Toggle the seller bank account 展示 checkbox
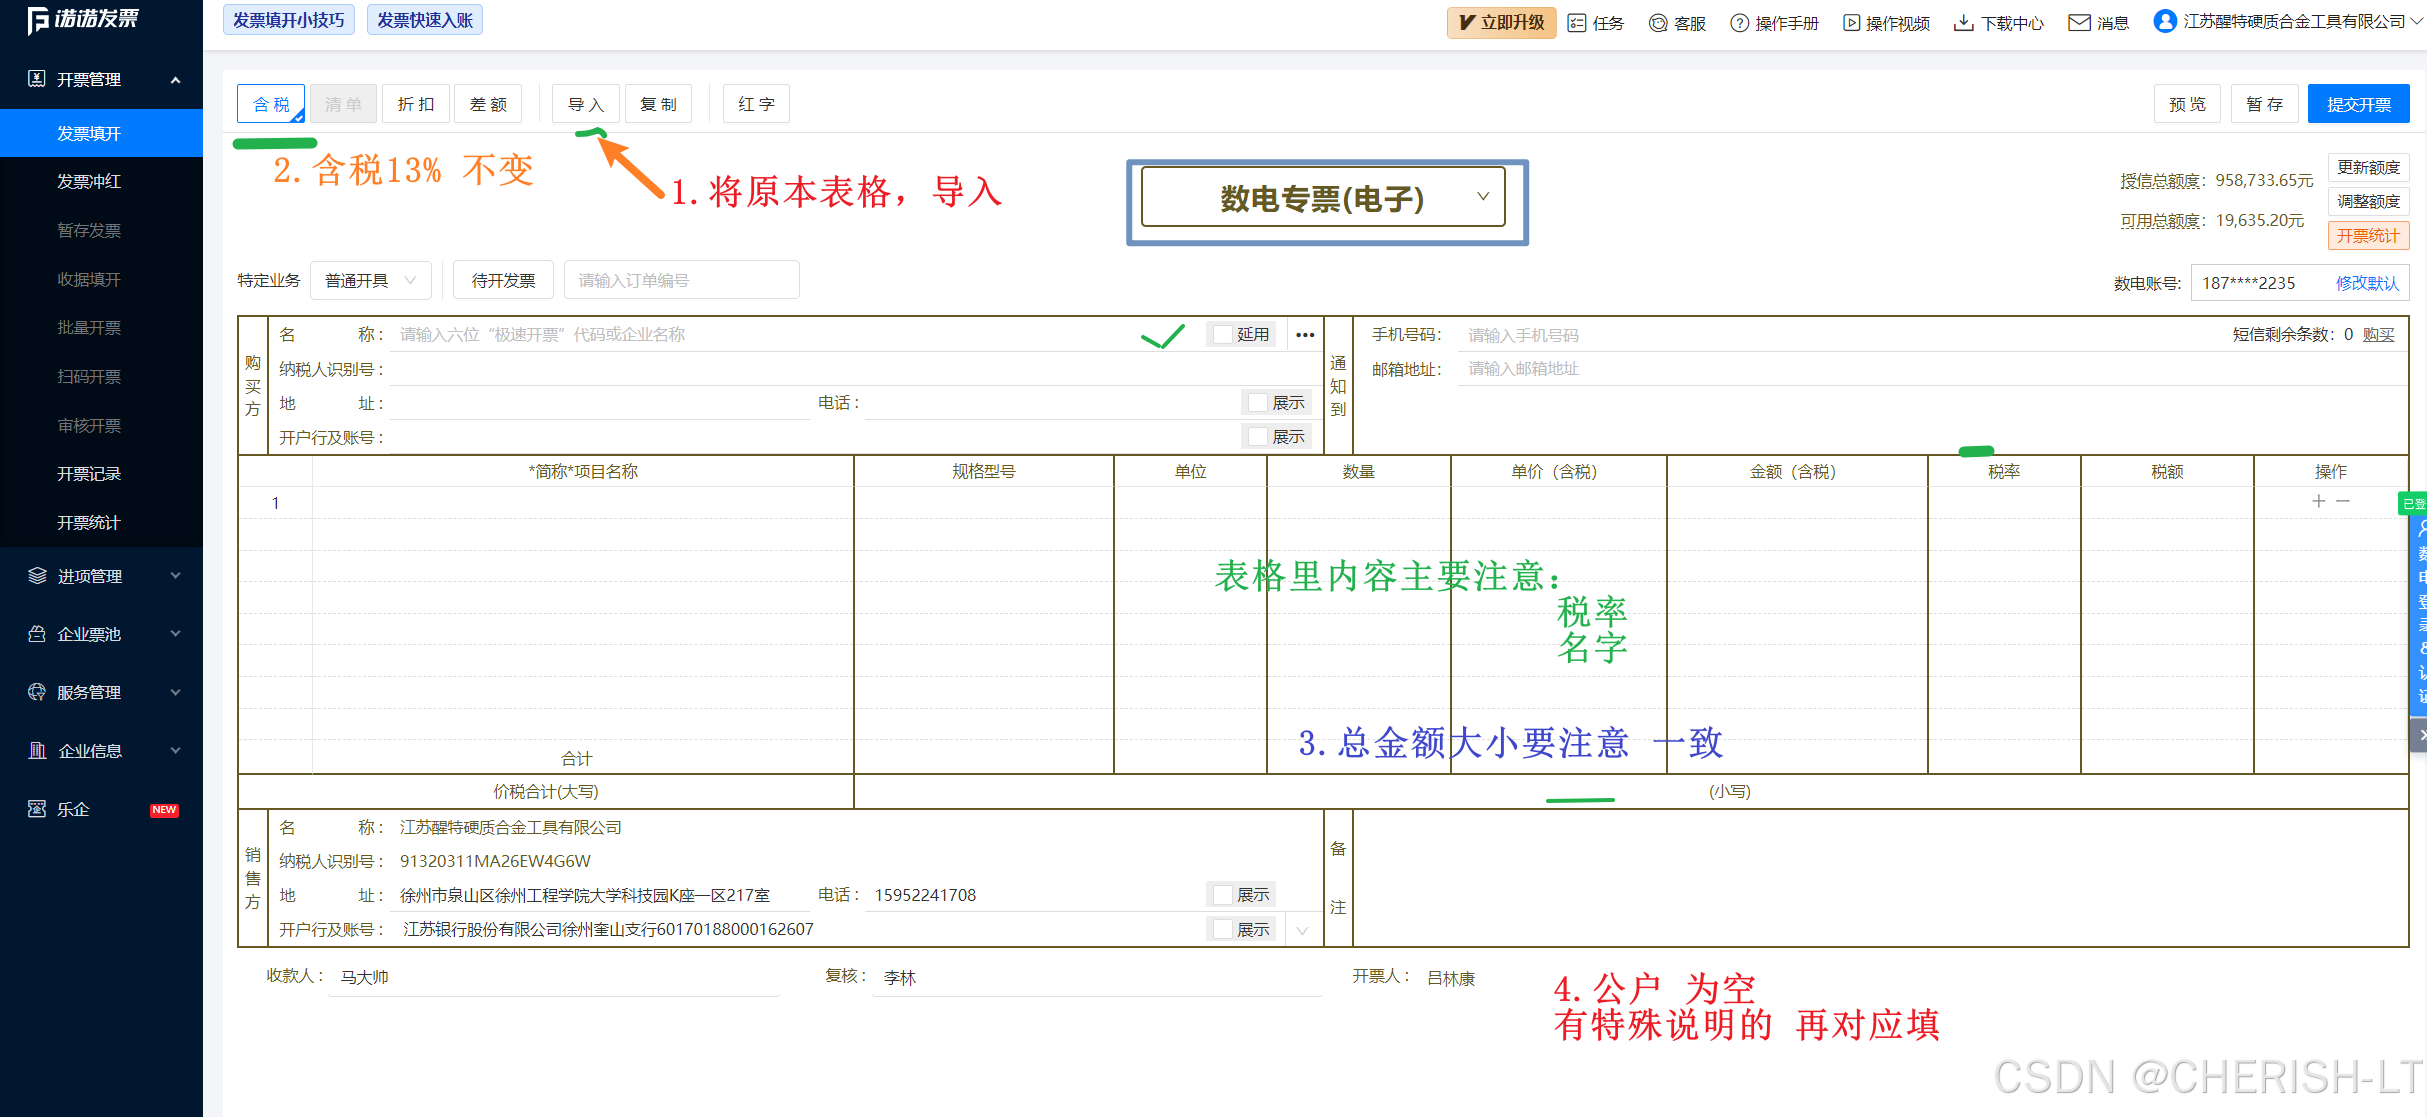2427x1117 pixels. point(1222,930)
